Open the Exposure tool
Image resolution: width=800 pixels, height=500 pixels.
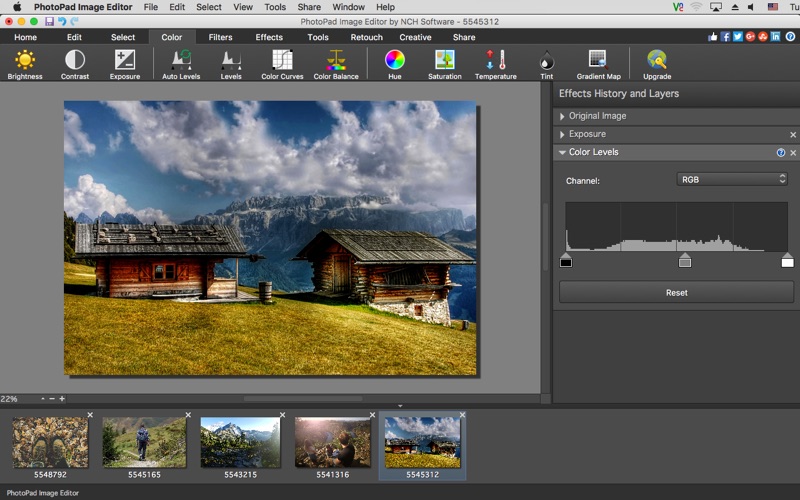(x=125, y=62)
